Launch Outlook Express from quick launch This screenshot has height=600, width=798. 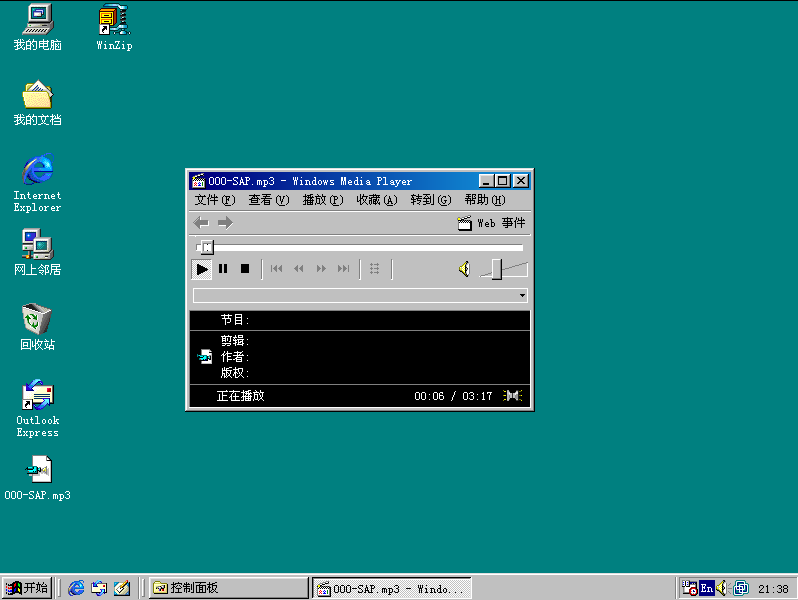[99, 588]
